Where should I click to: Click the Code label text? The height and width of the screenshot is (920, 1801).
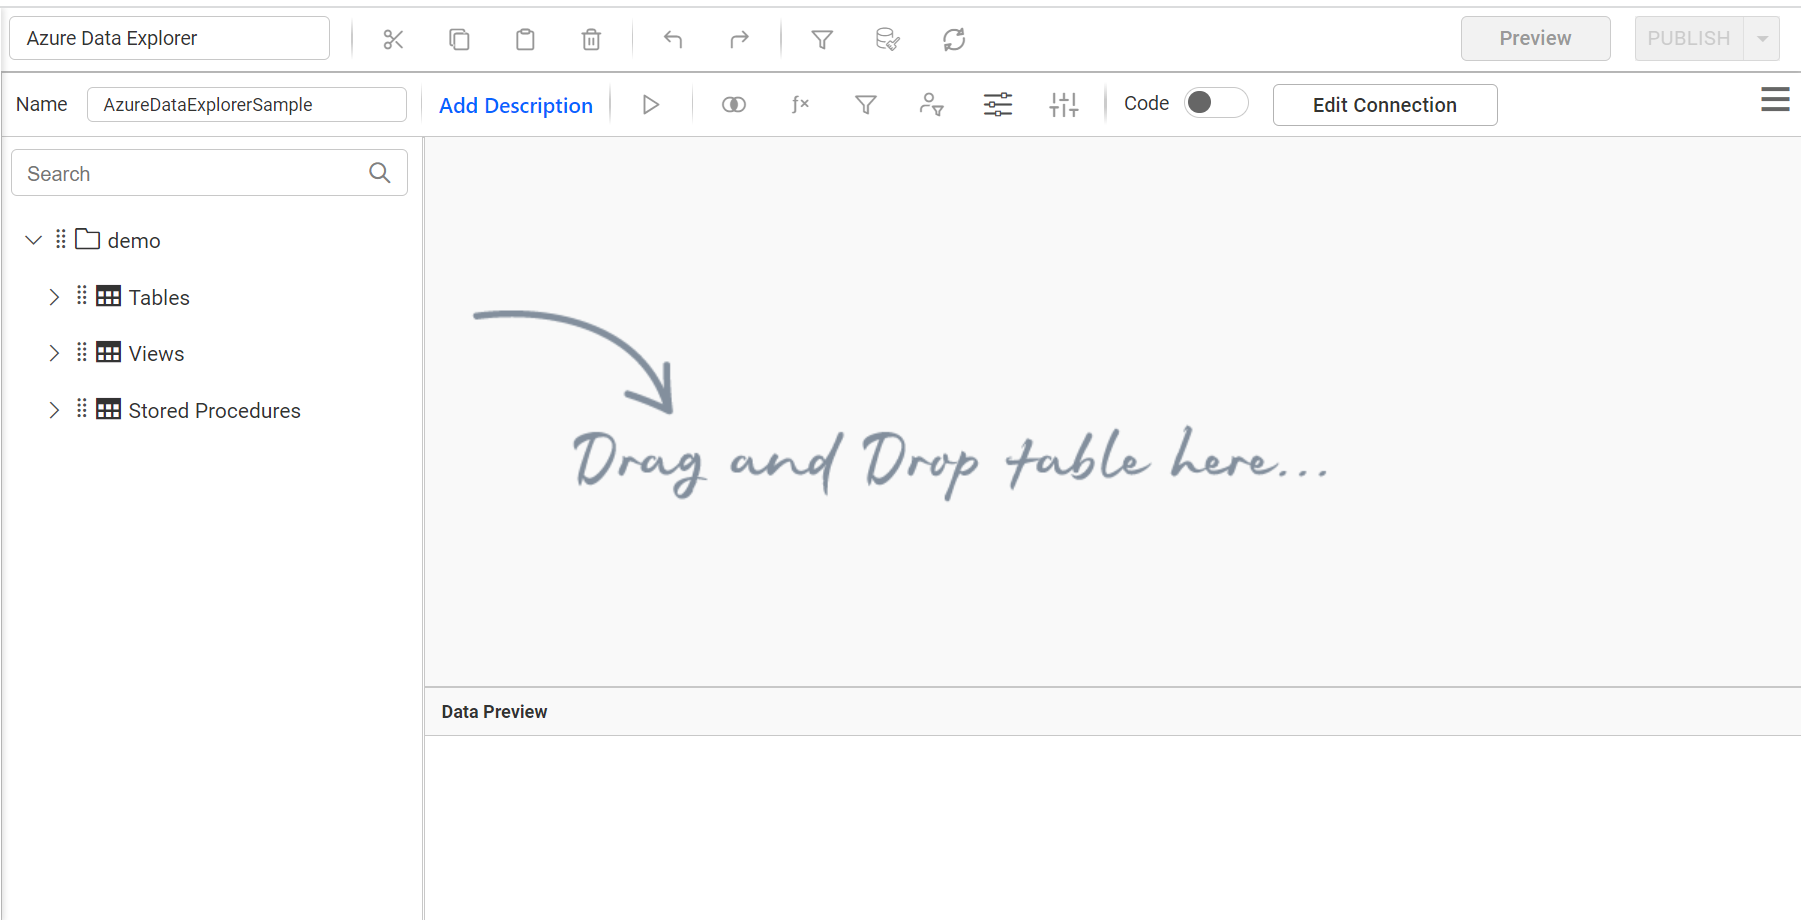[1146, 103]
